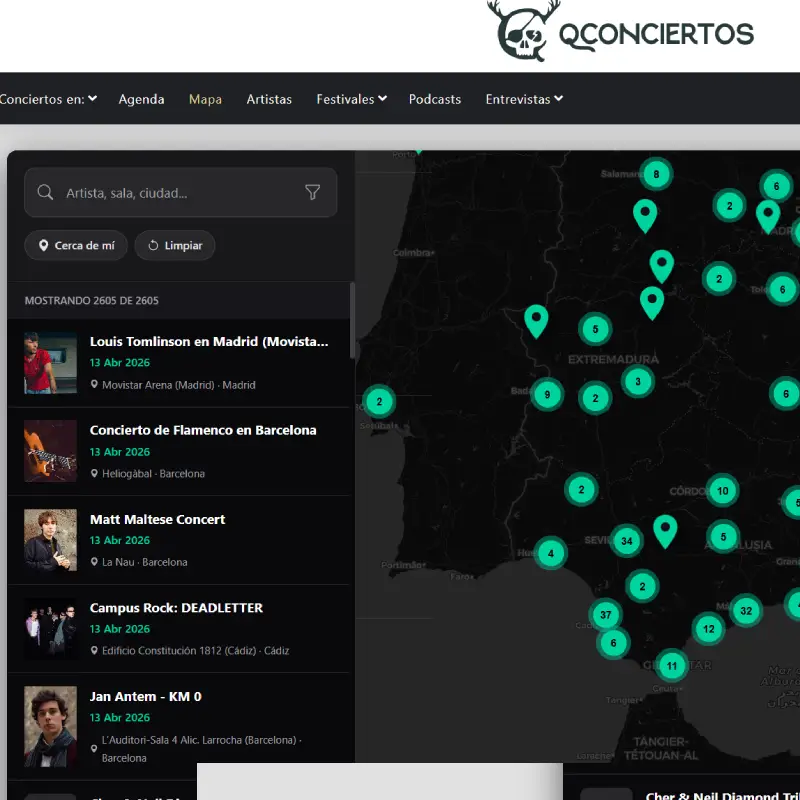Open the Podcasts section
The width and height of the screenshot is (800, 800).
tap(434, 99)
